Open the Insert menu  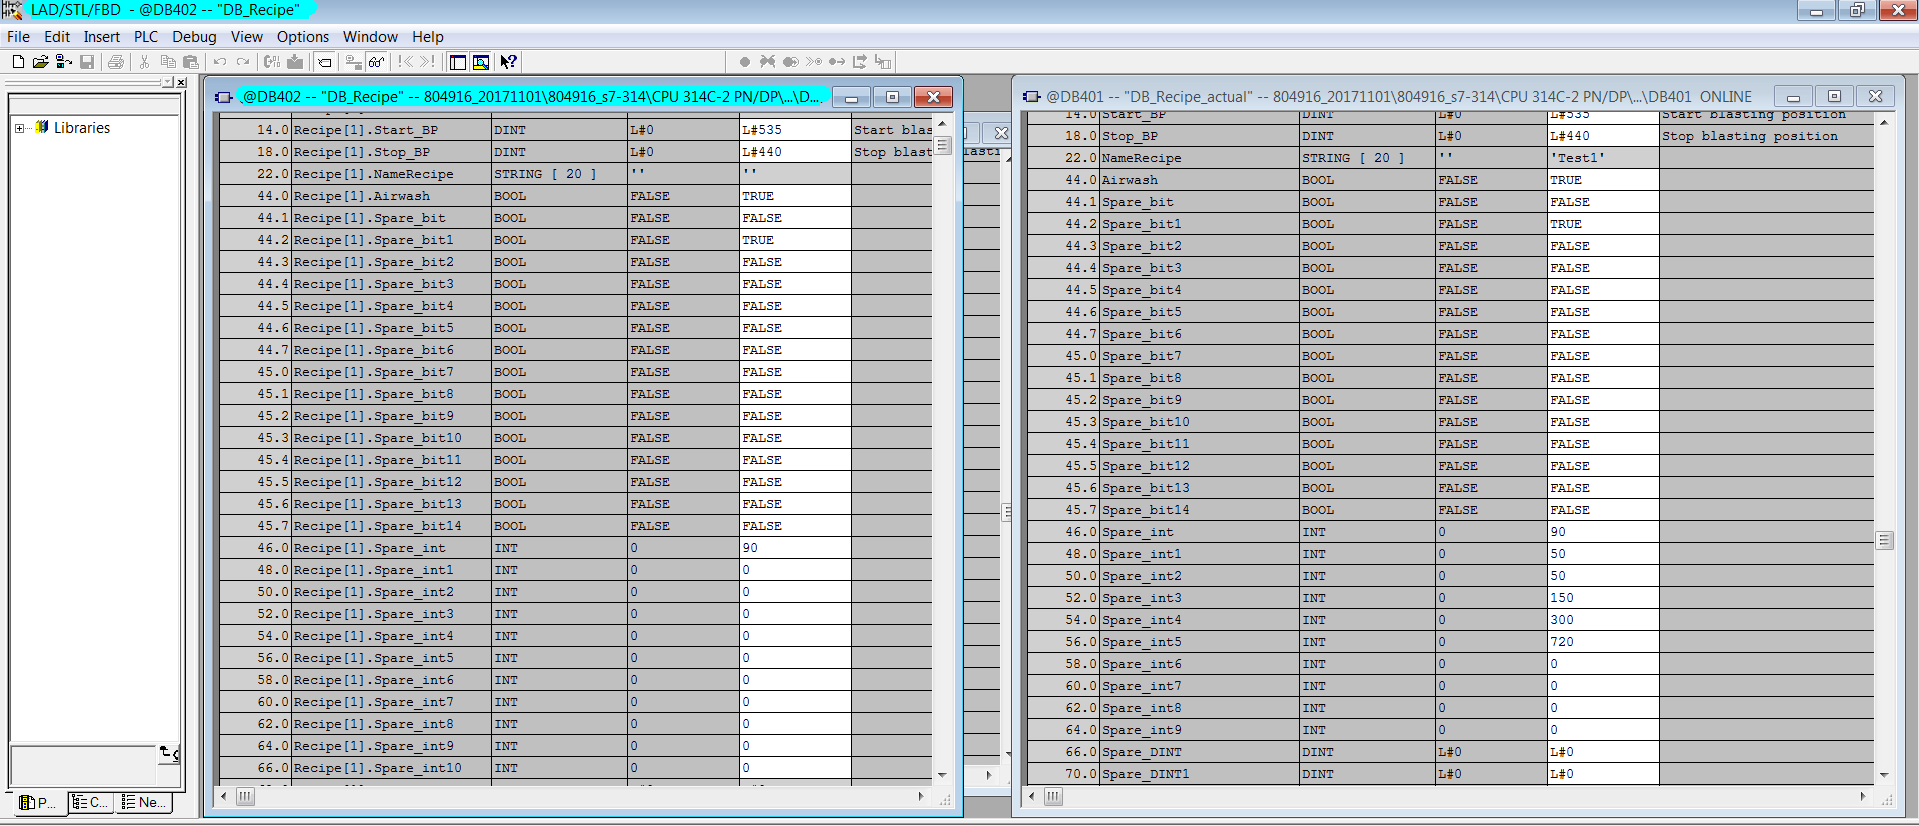pos(102,37)
